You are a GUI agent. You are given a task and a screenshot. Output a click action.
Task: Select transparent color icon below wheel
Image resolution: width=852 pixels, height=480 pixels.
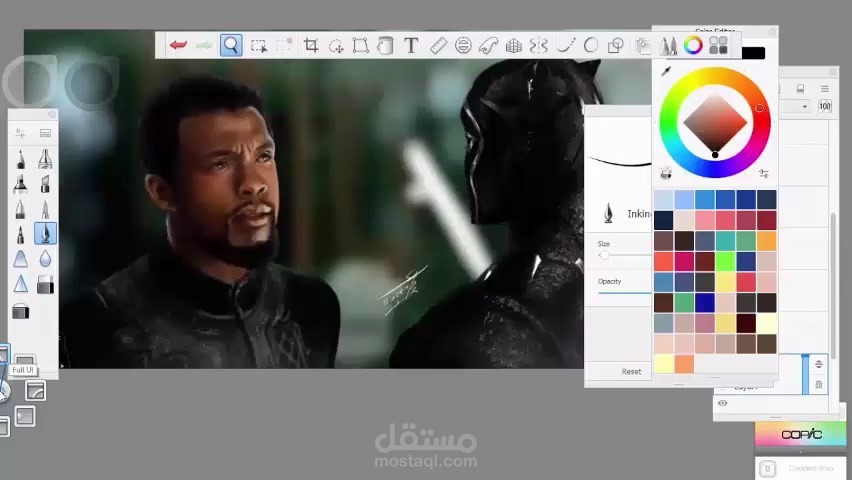pyautogui.click(x=666, y=174)
